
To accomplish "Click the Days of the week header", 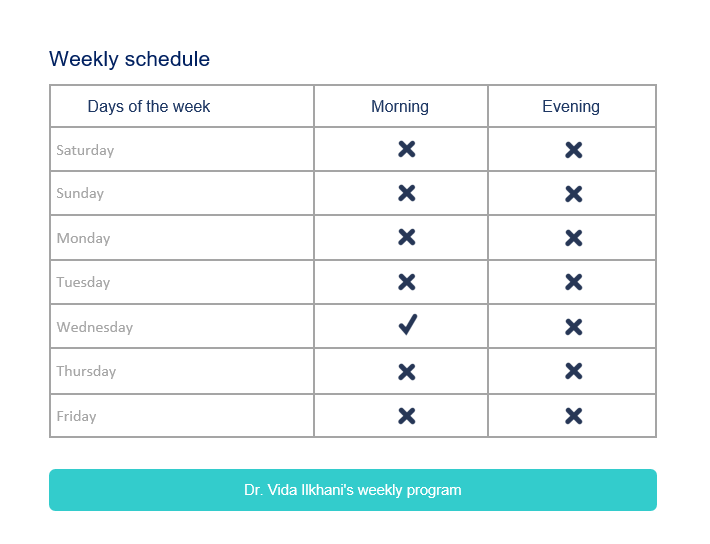I will pyautogui.click(x=149, y=106).
